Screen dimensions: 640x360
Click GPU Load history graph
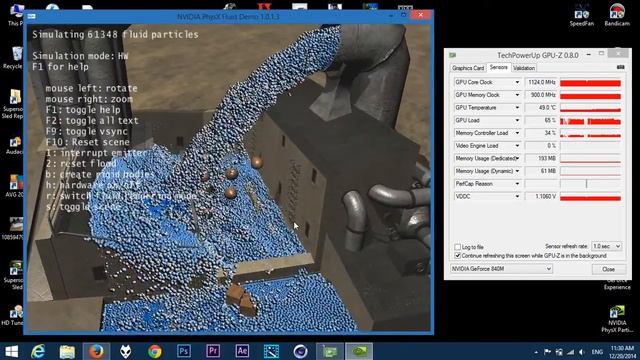pyautogui.click(x=590, y=120)
